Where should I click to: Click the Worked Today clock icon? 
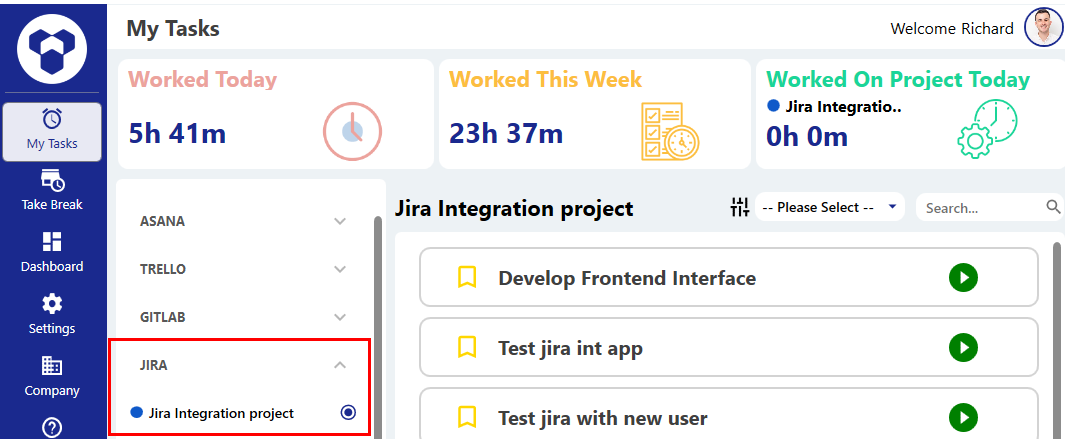(x=352, y=132)
